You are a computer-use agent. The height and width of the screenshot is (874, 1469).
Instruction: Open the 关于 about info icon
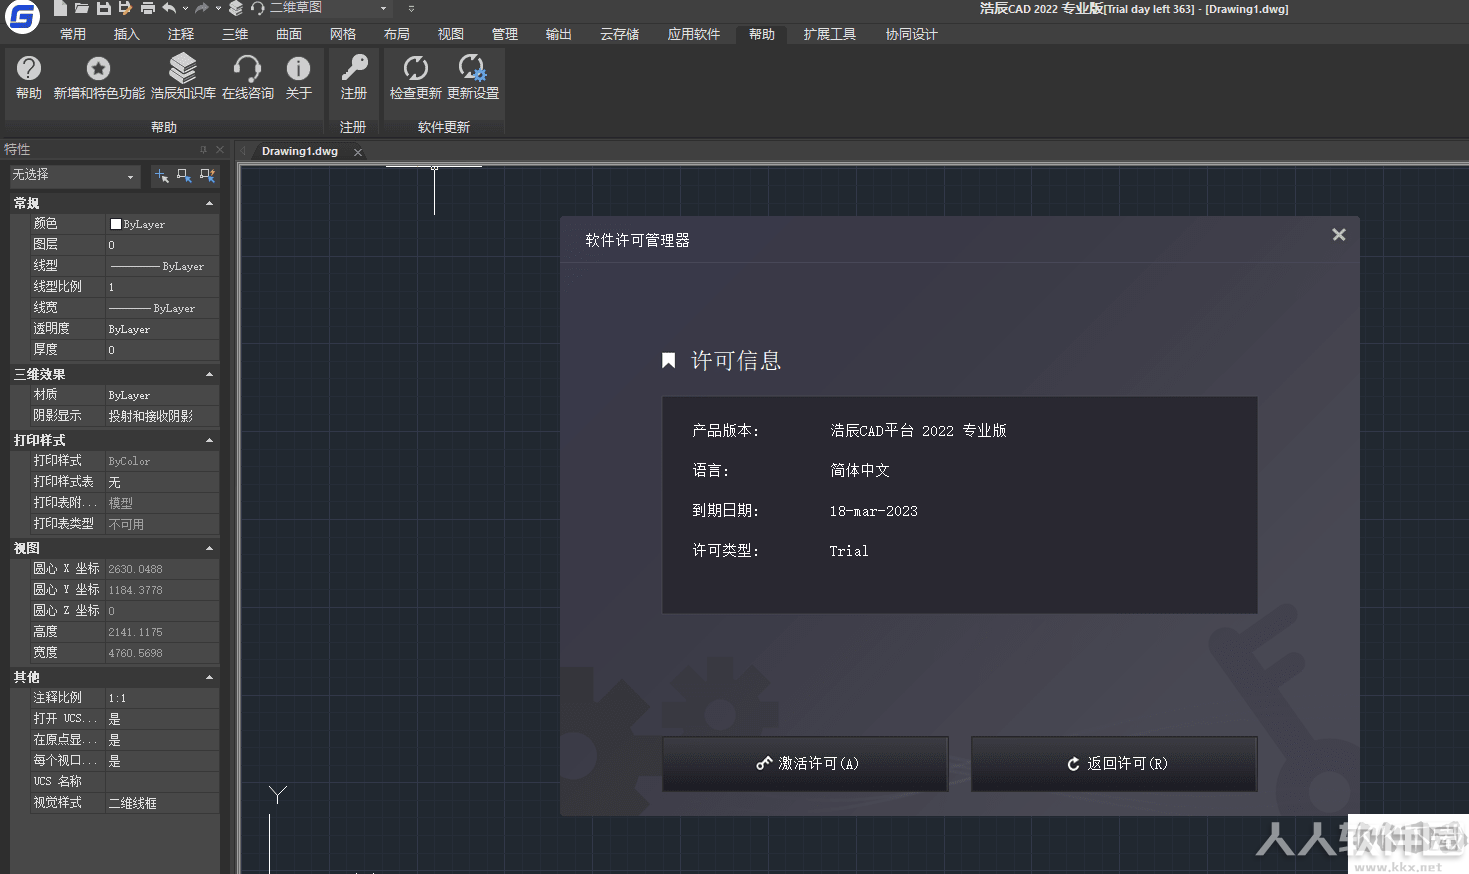[298, 77]
